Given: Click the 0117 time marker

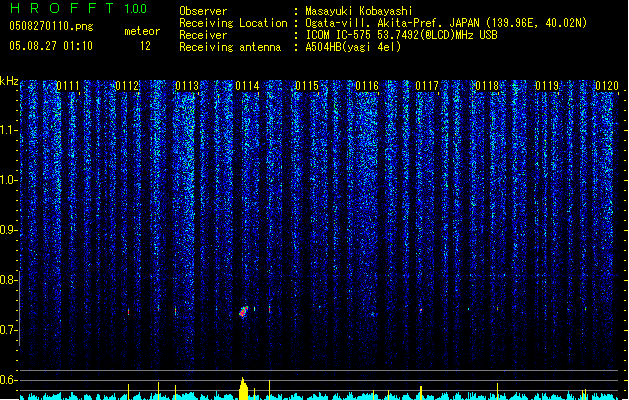Looking at the screenshot, I should (x=427, y=86).
